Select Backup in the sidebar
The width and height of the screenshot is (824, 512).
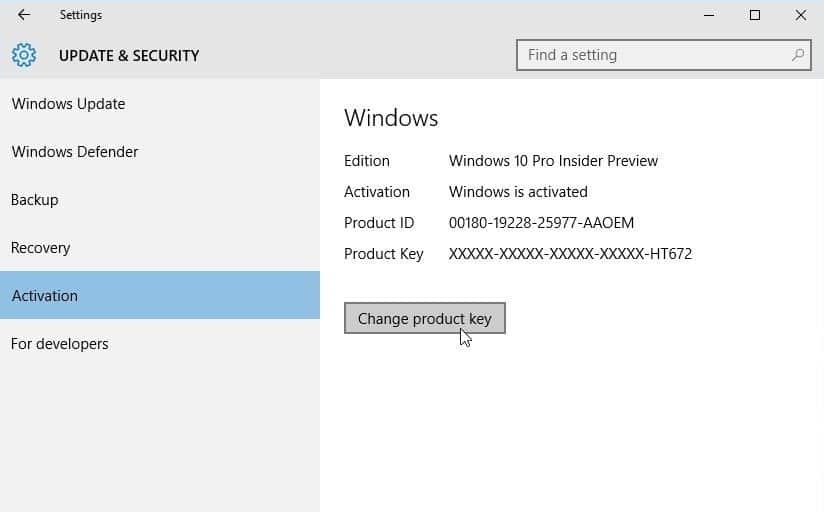[x=35, y=200]
